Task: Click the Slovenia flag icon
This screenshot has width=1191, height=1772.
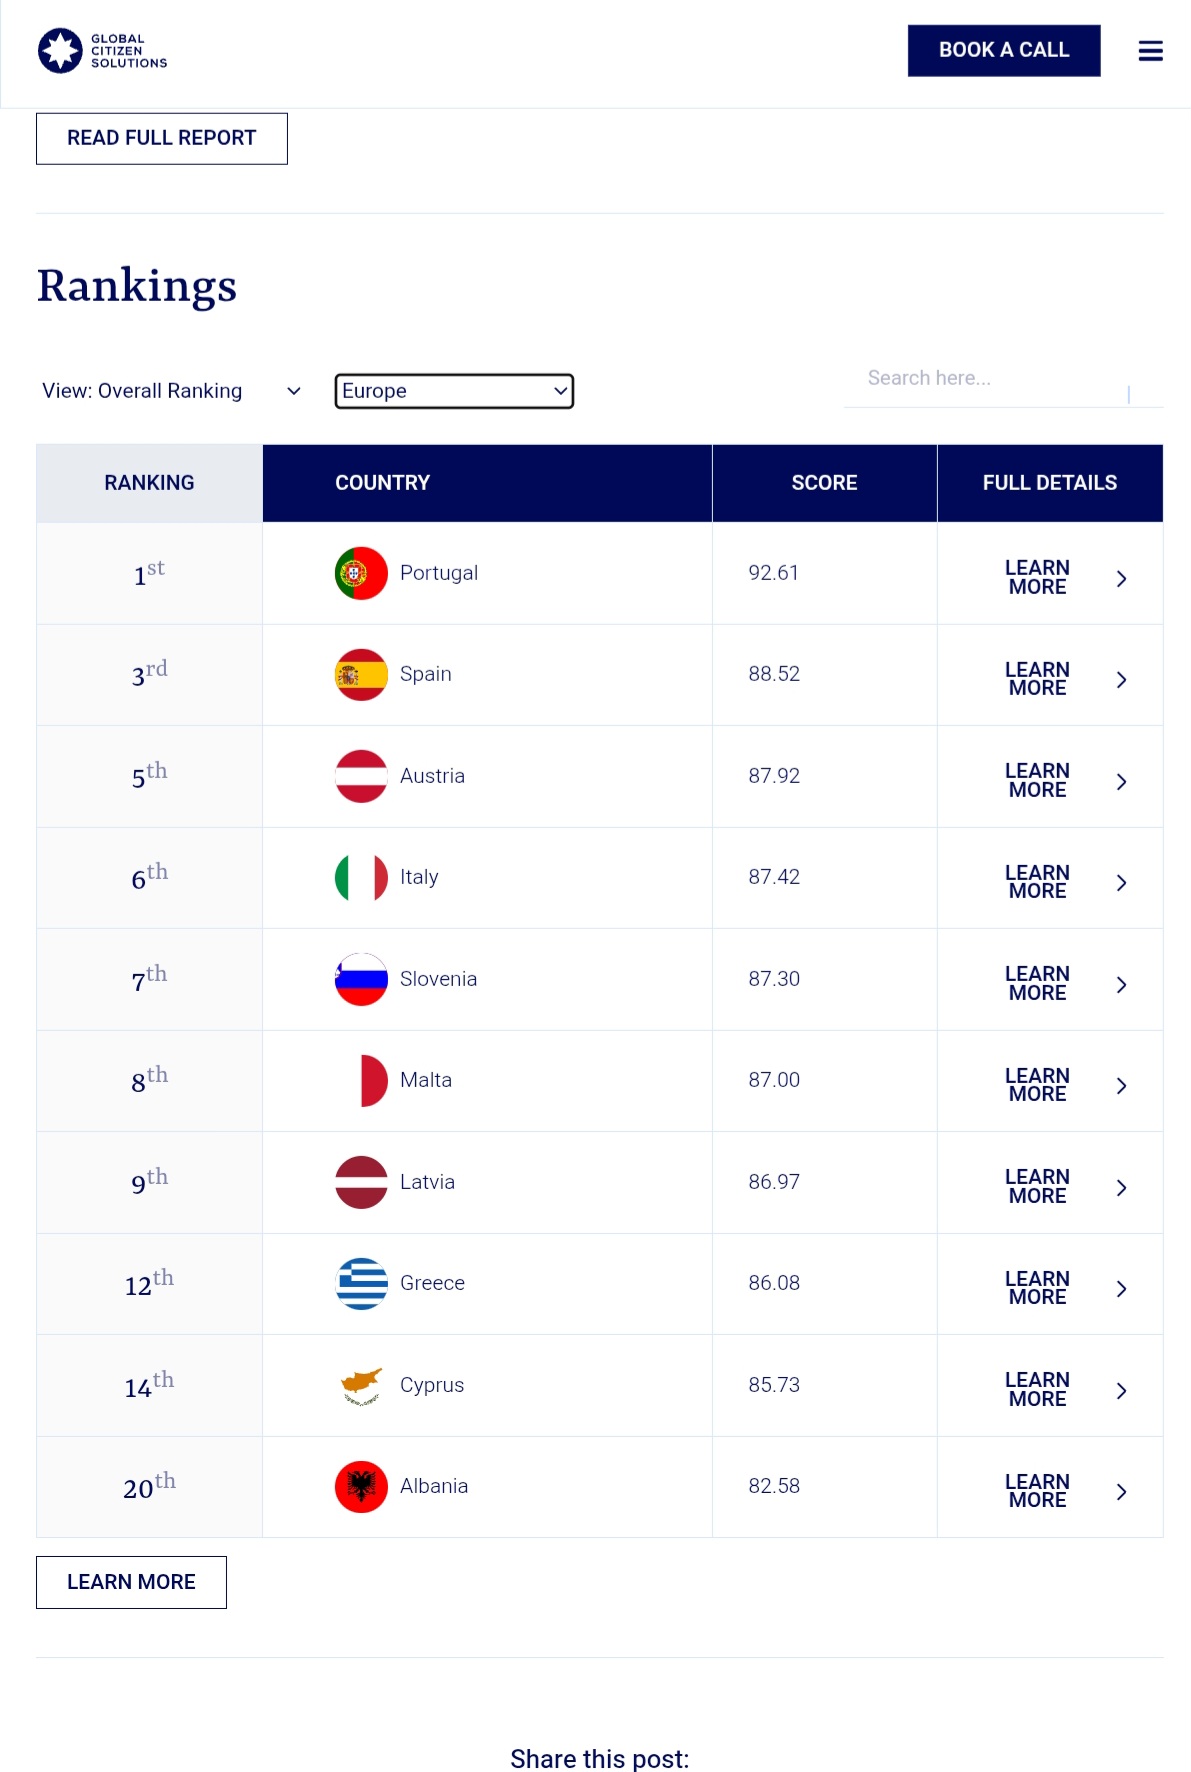Action: (x=361, y=979)
